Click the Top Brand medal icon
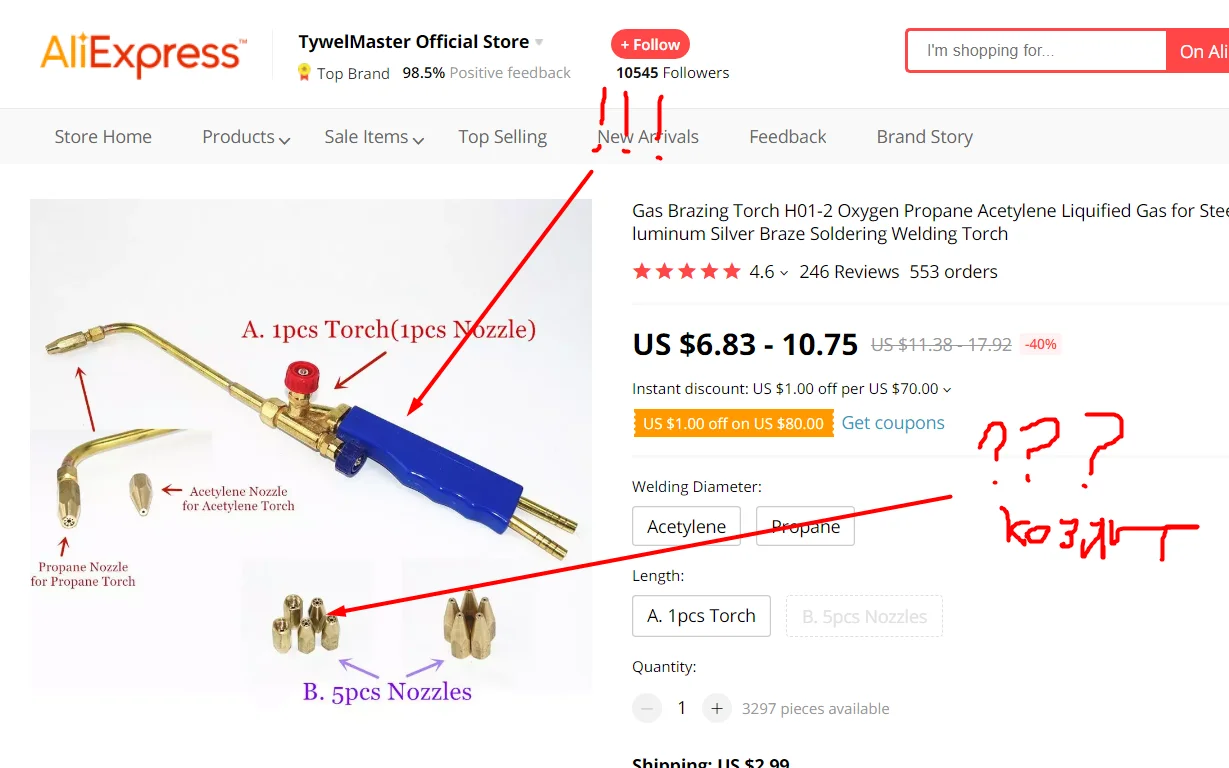The height and width of the screenshot is (768, 1229). click(x=304, y=72)
